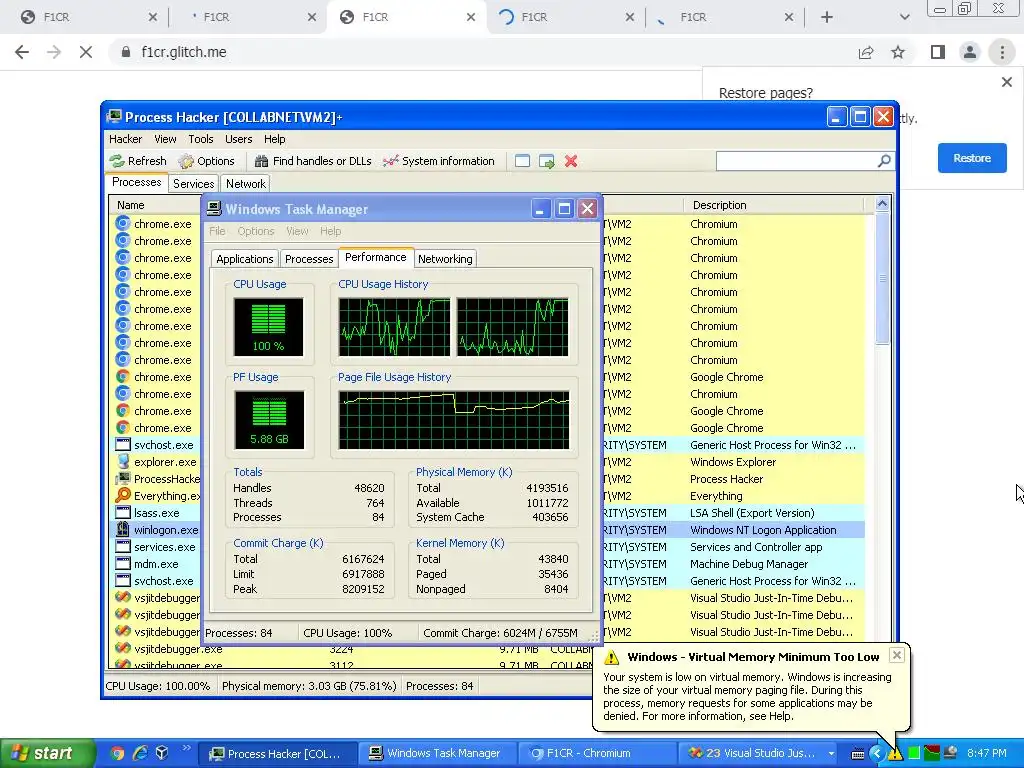Click the red X terminate icon in toolbar
Screen dimensions: 1024x768
[x=571, y=161]
